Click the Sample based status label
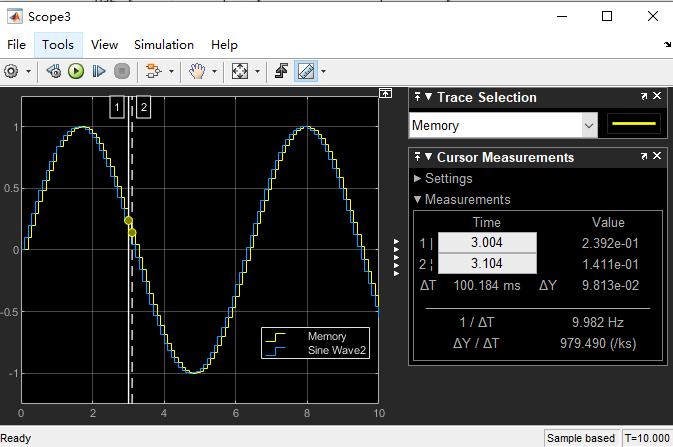 tap(581, 438)
